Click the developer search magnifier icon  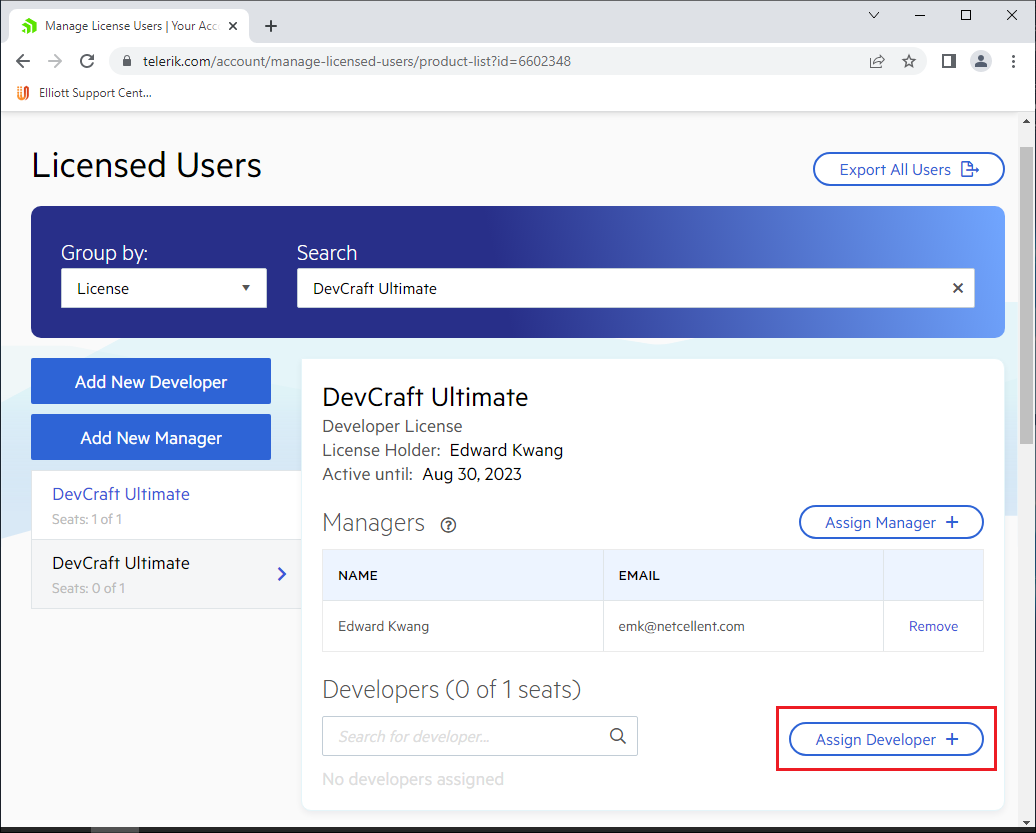(618, 736)
